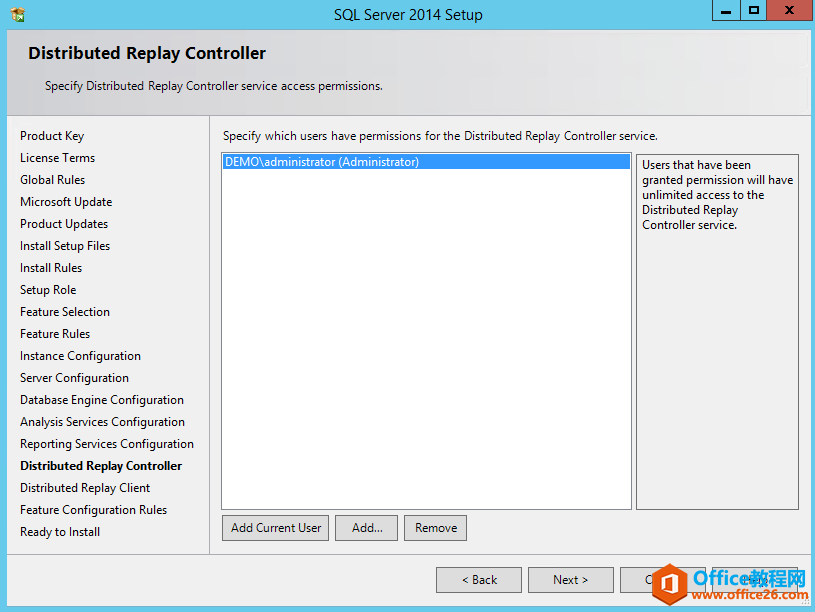This screenshot has height=612, width=815.
Task: Click the SQL Server Setup title bar icon
Action: (x=18, y=15)
